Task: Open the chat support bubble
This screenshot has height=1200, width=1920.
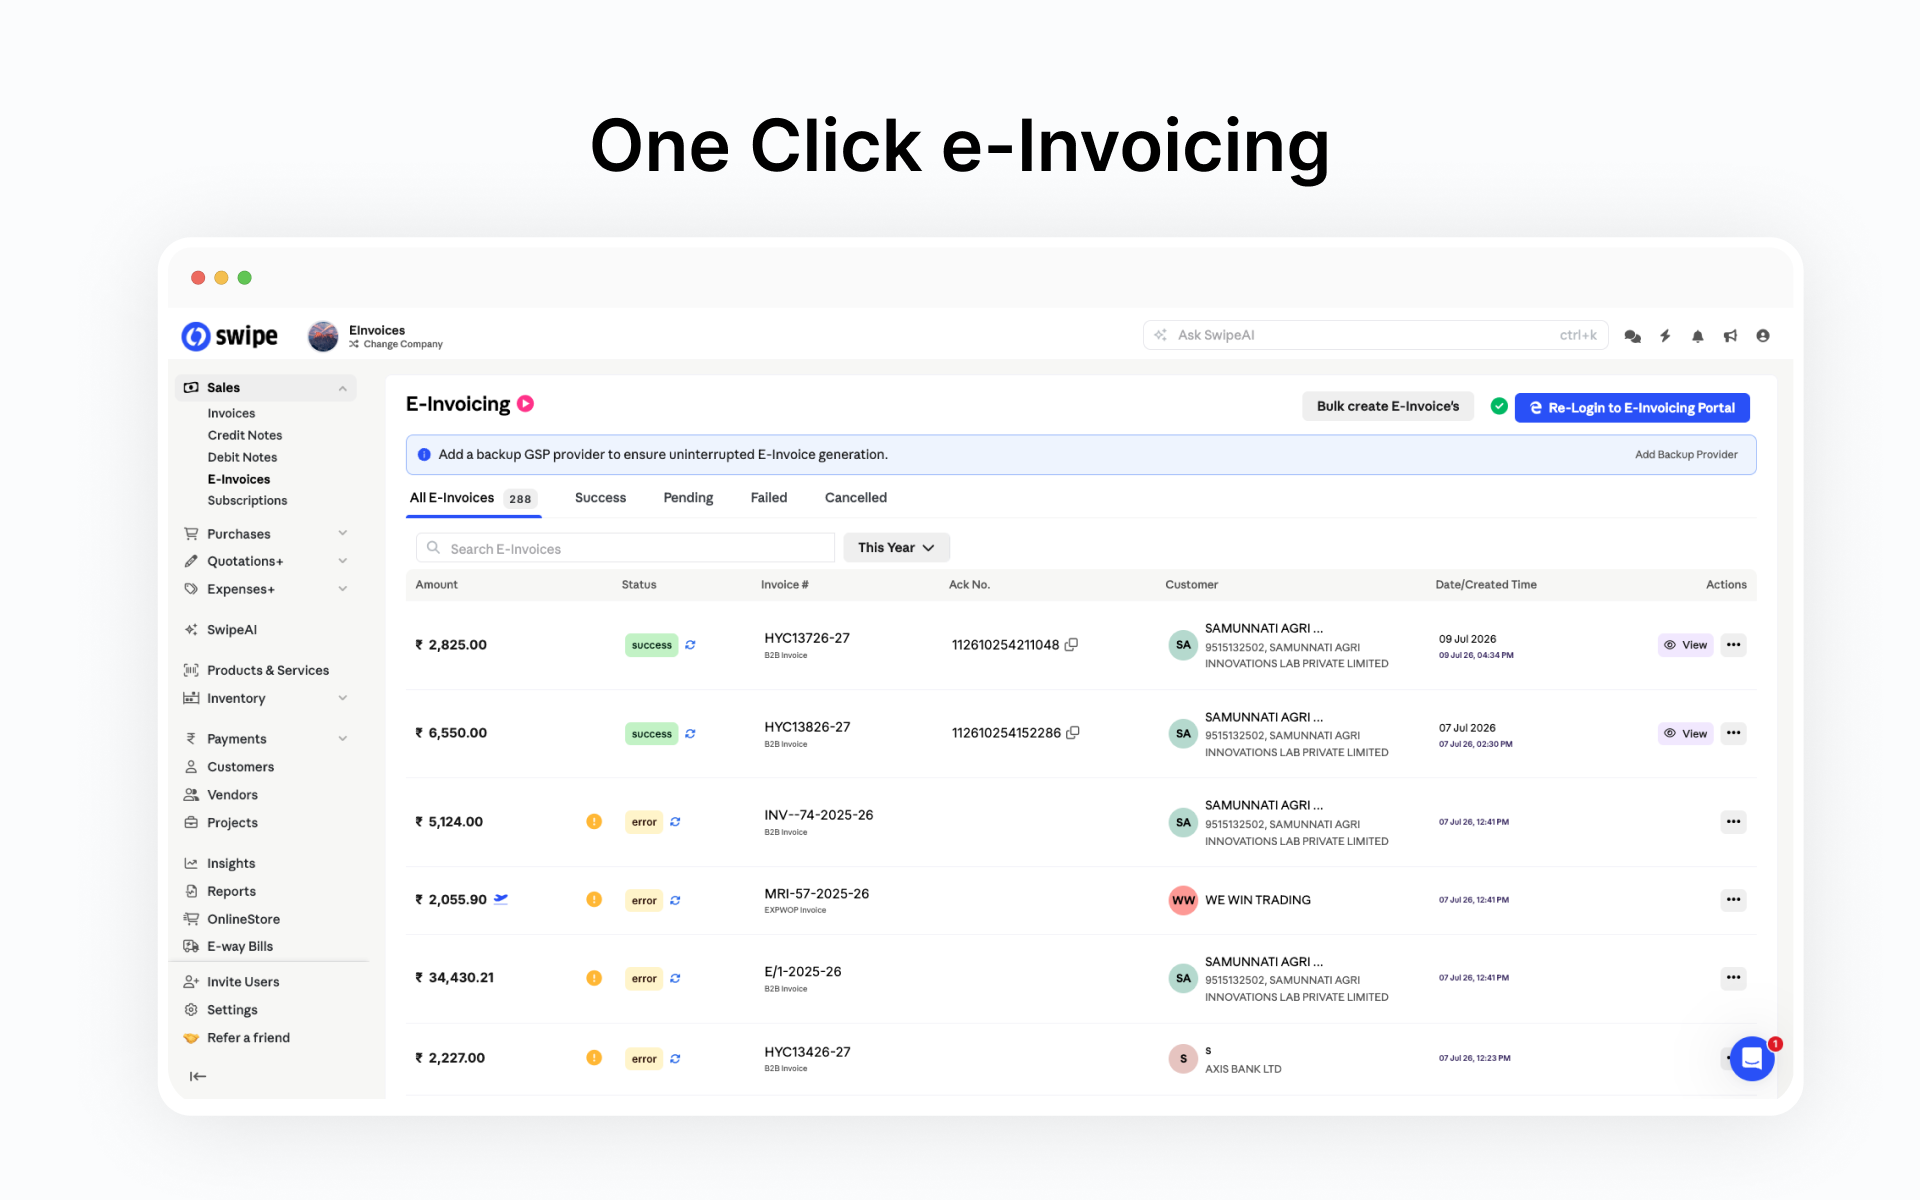Action: pyautogui.click(x=1752, y=1058)
